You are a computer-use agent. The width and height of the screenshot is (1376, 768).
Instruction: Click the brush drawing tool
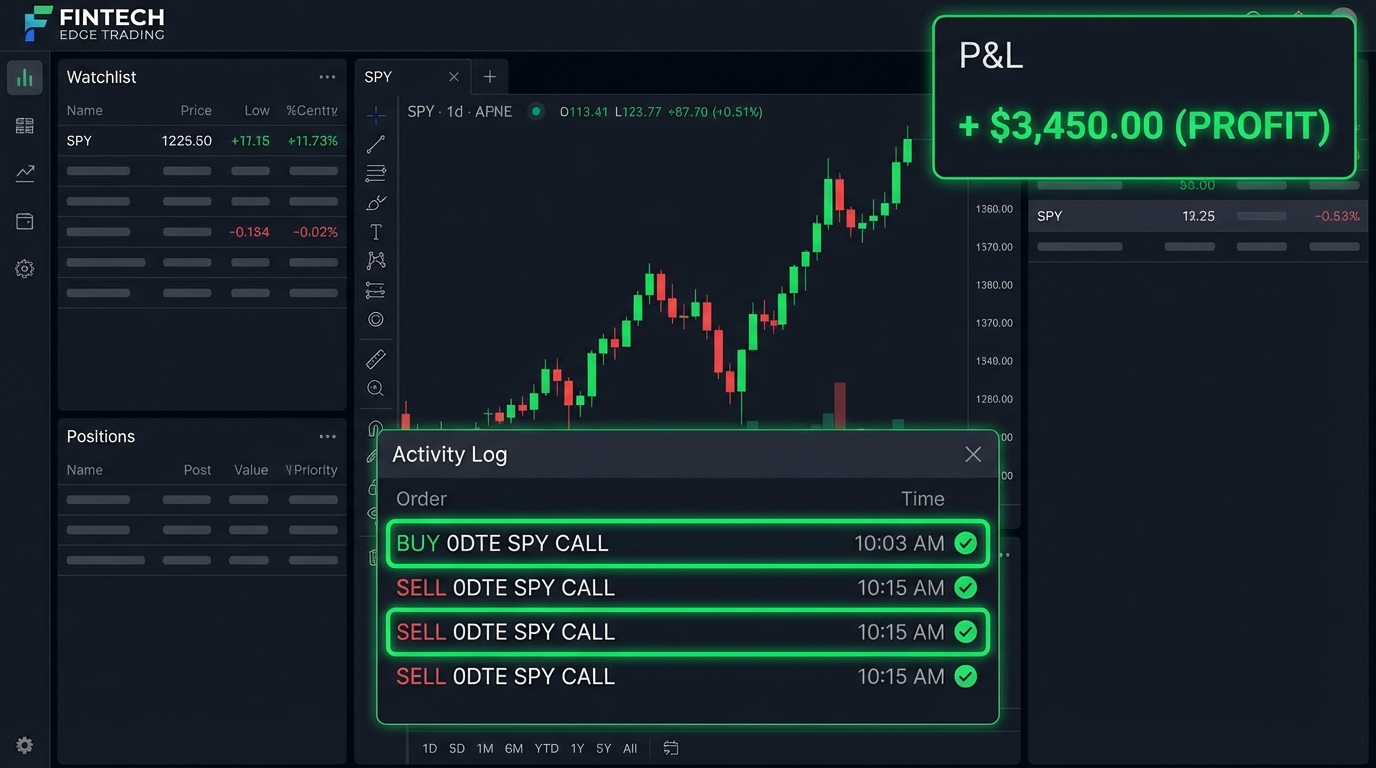[x=376, y=203]
